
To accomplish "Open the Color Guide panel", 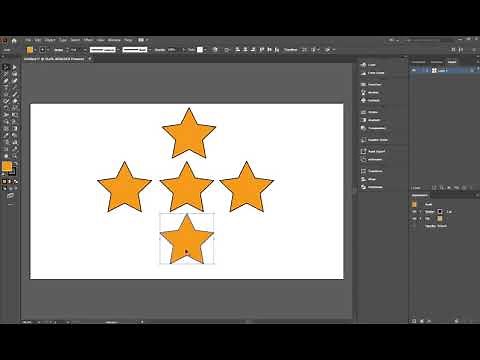I will [x=373, y=73].
